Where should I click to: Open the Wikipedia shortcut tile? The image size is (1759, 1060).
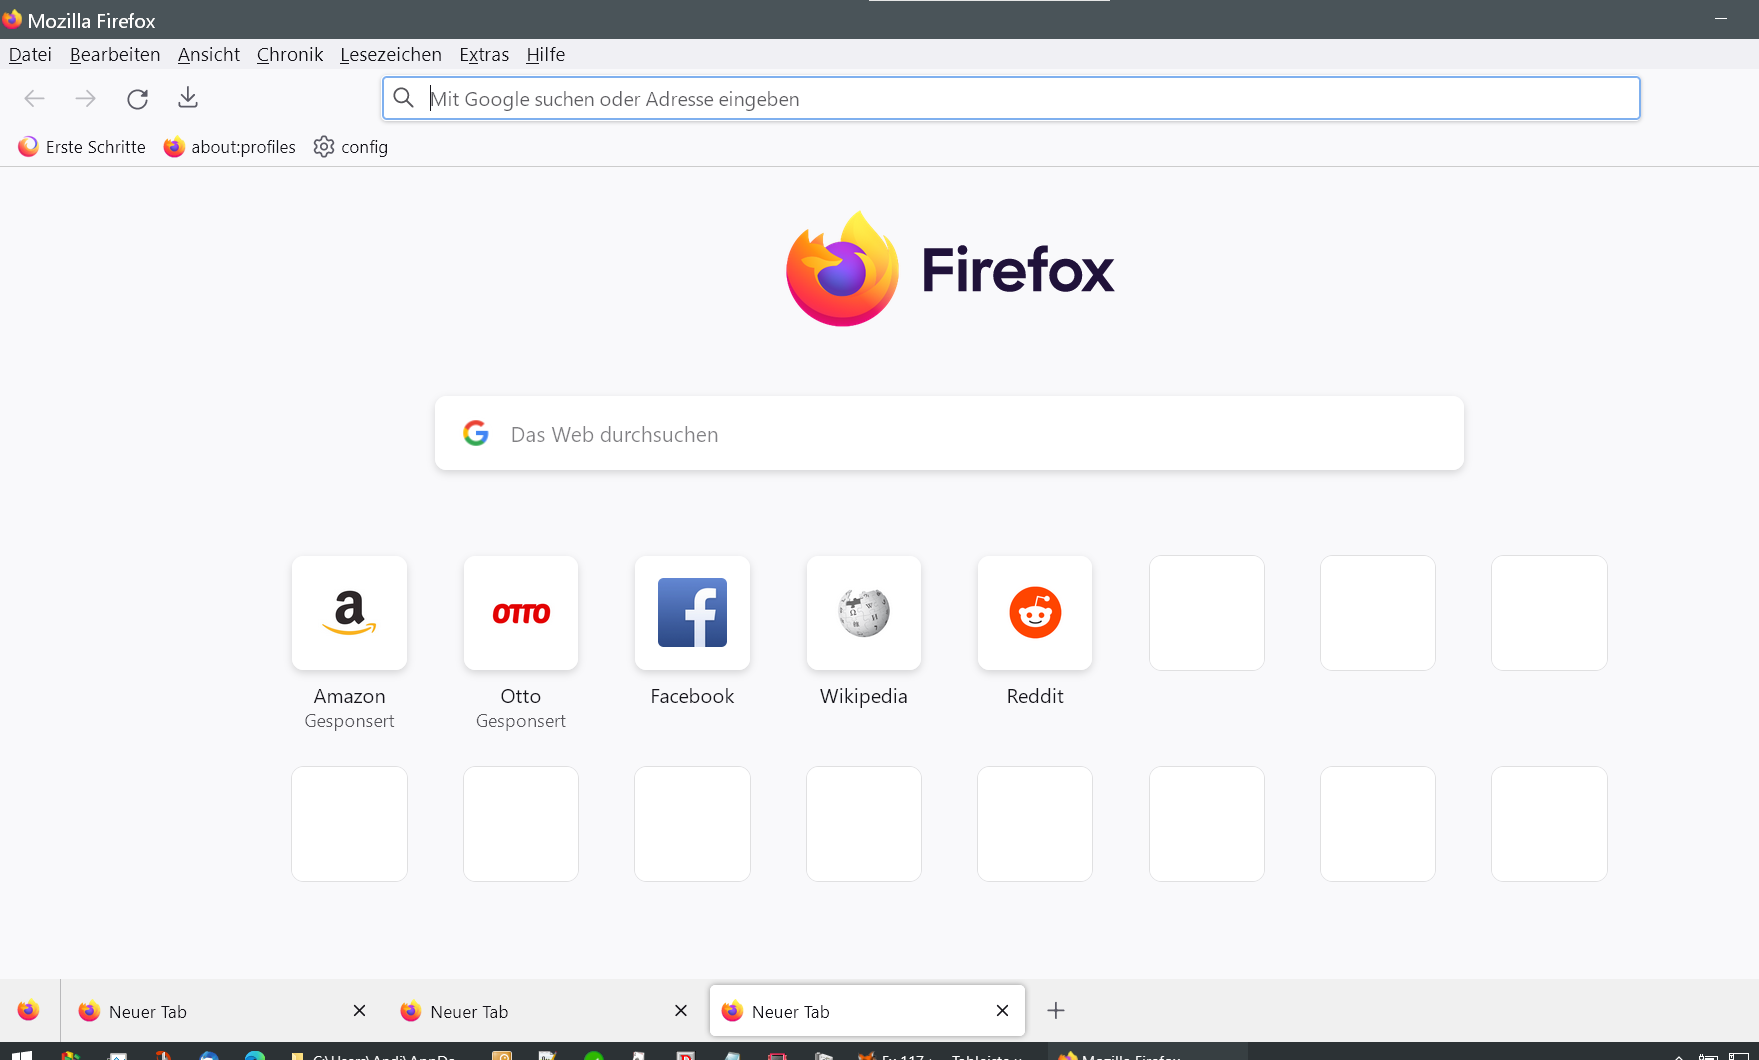[864, 613]
